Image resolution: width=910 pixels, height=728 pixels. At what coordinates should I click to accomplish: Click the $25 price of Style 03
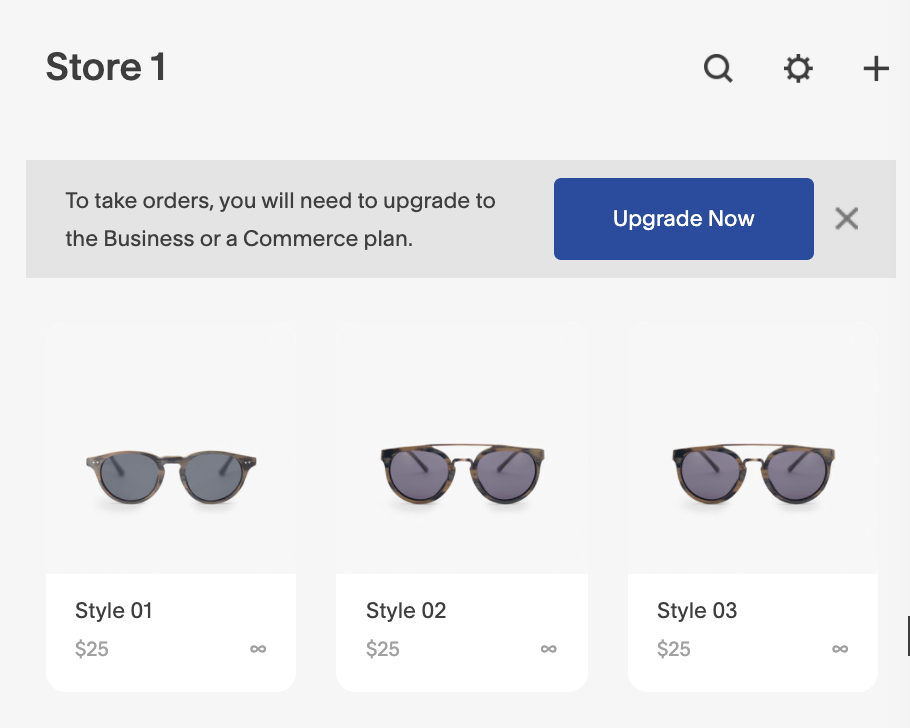point(674,649)
